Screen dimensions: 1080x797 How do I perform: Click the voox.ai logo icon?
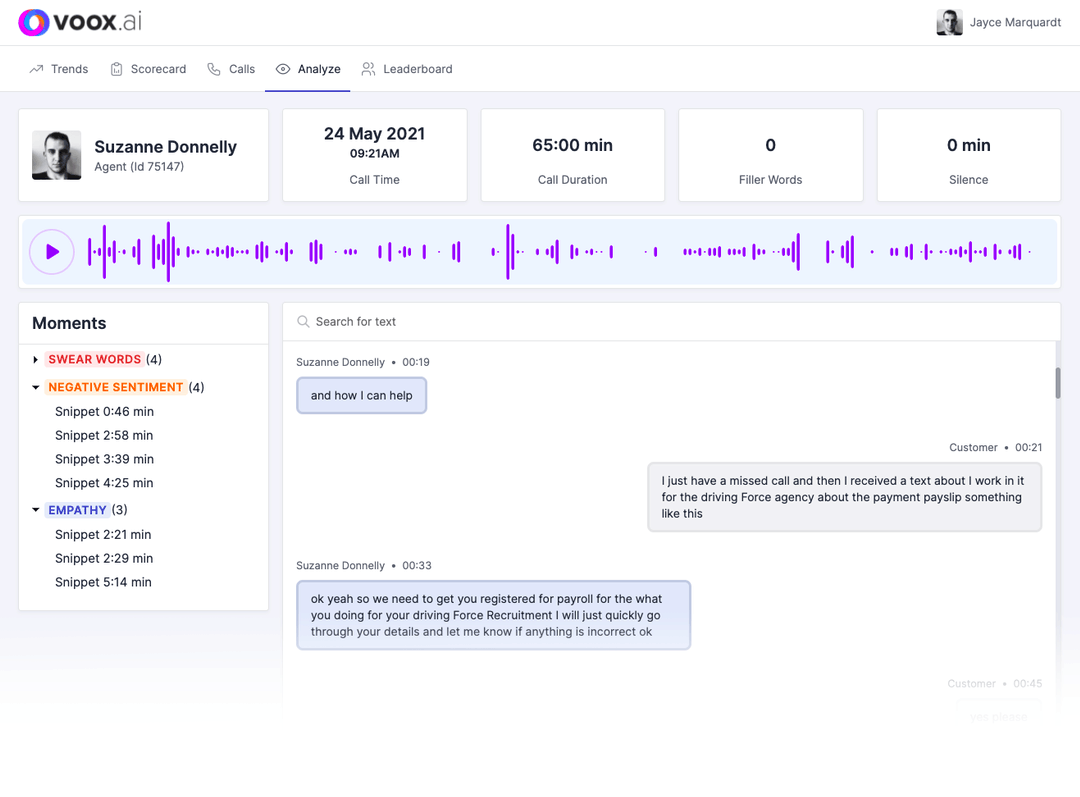(x=34, y=22)
